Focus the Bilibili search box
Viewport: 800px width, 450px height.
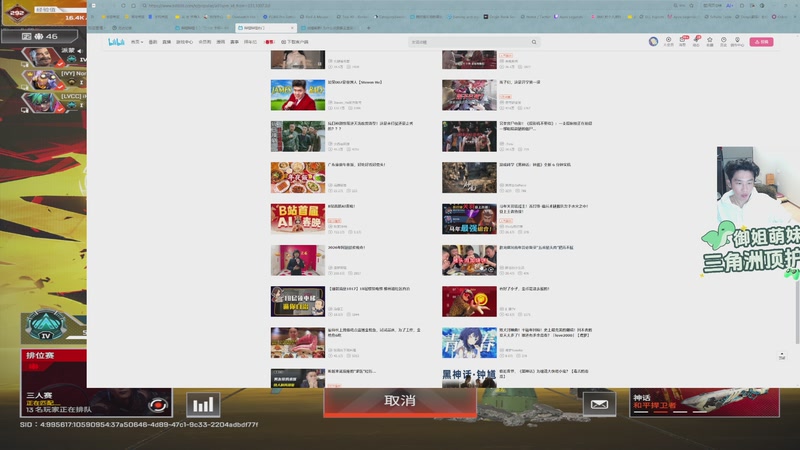pyautogui.click(x=469, y=42)
